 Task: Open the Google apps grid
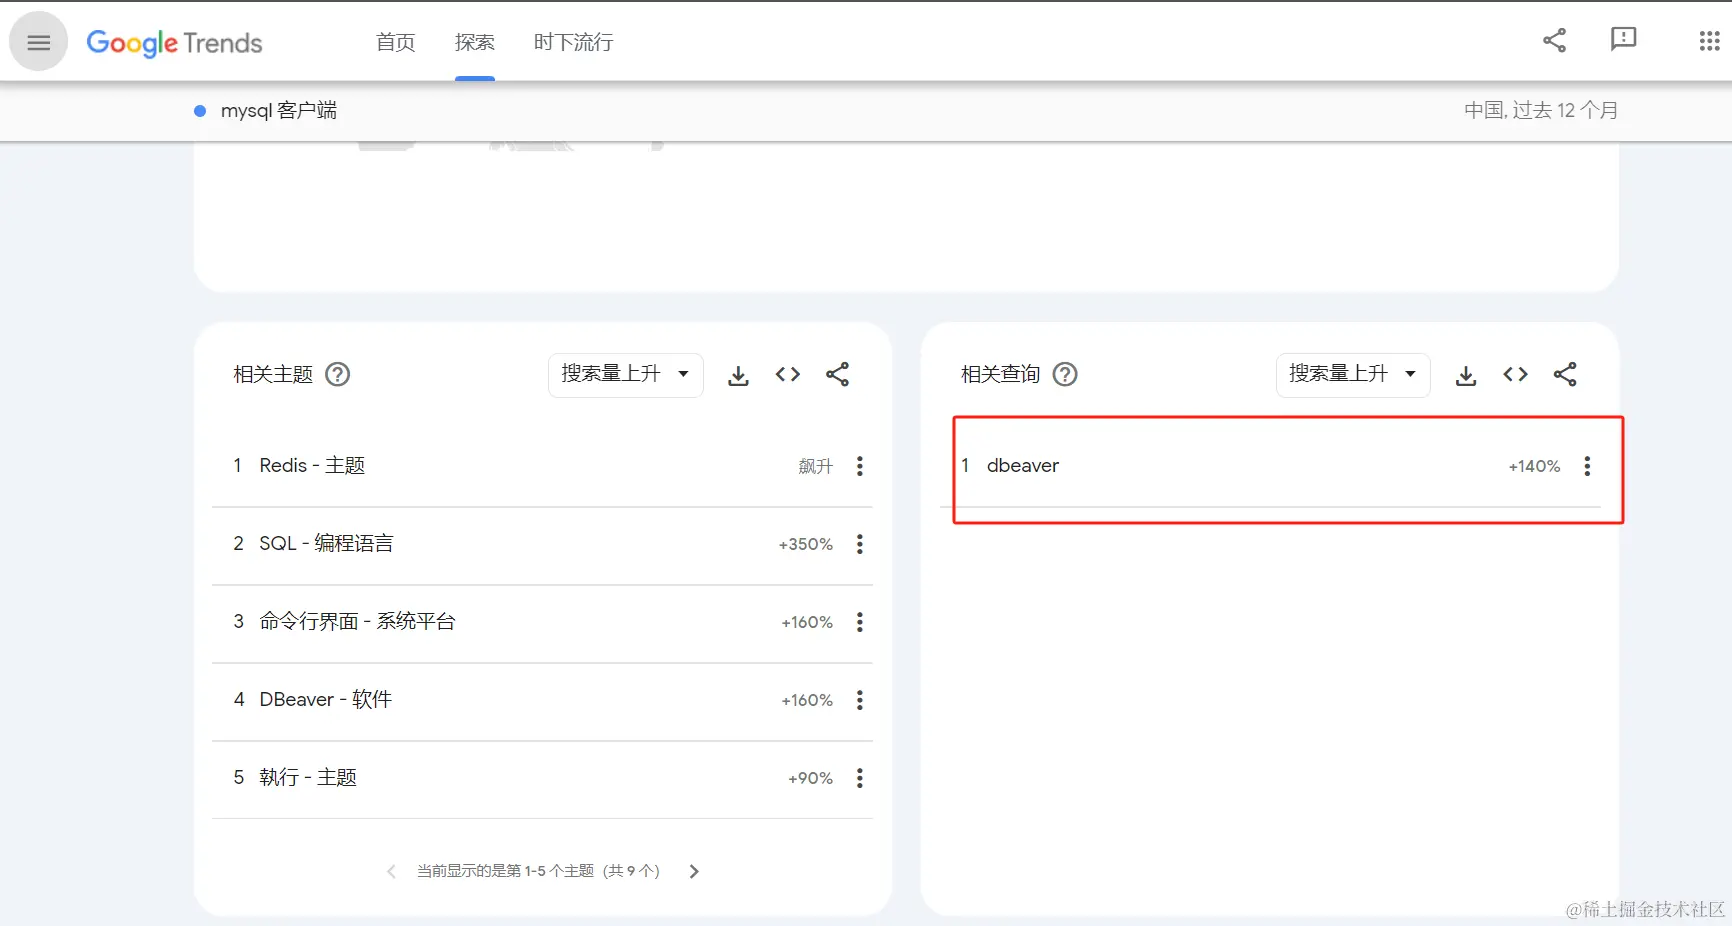1709,41
